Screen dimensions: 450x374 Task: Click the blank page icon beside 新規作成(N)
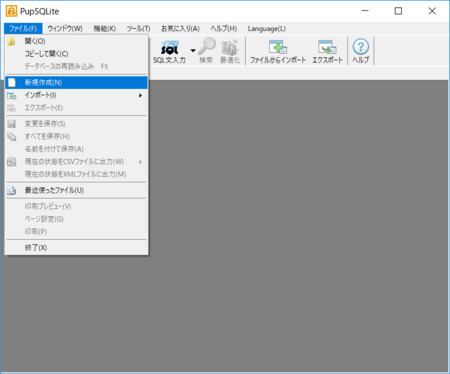click(12, 83)
